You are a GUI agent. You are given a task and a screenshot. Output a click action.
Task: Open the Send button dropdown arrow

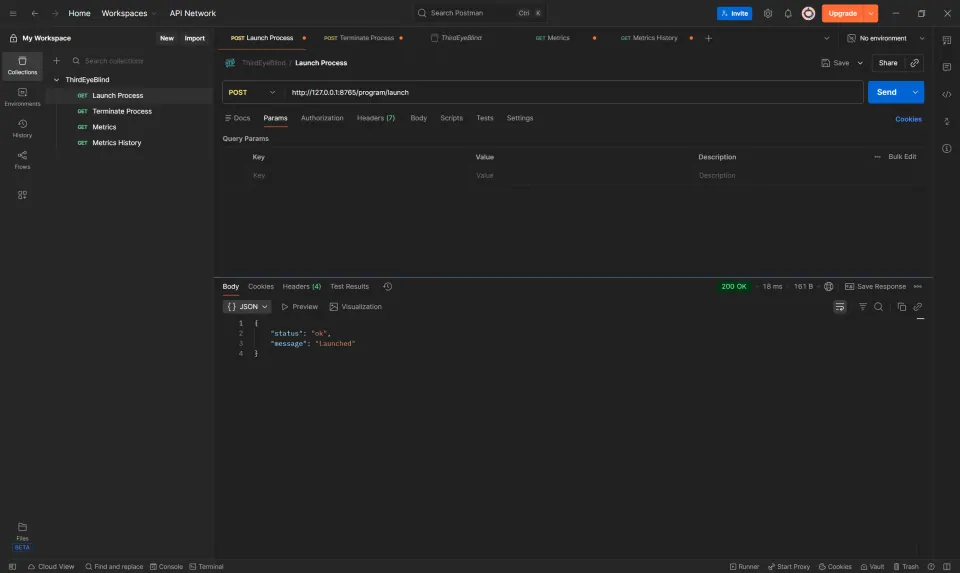[915, 92]
